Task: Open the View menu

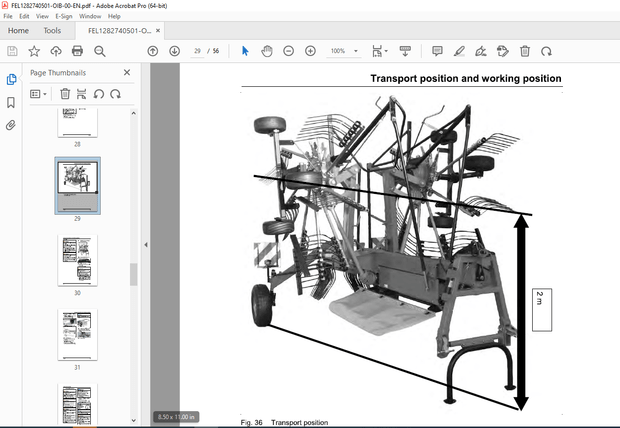Action: pos(42,16)
